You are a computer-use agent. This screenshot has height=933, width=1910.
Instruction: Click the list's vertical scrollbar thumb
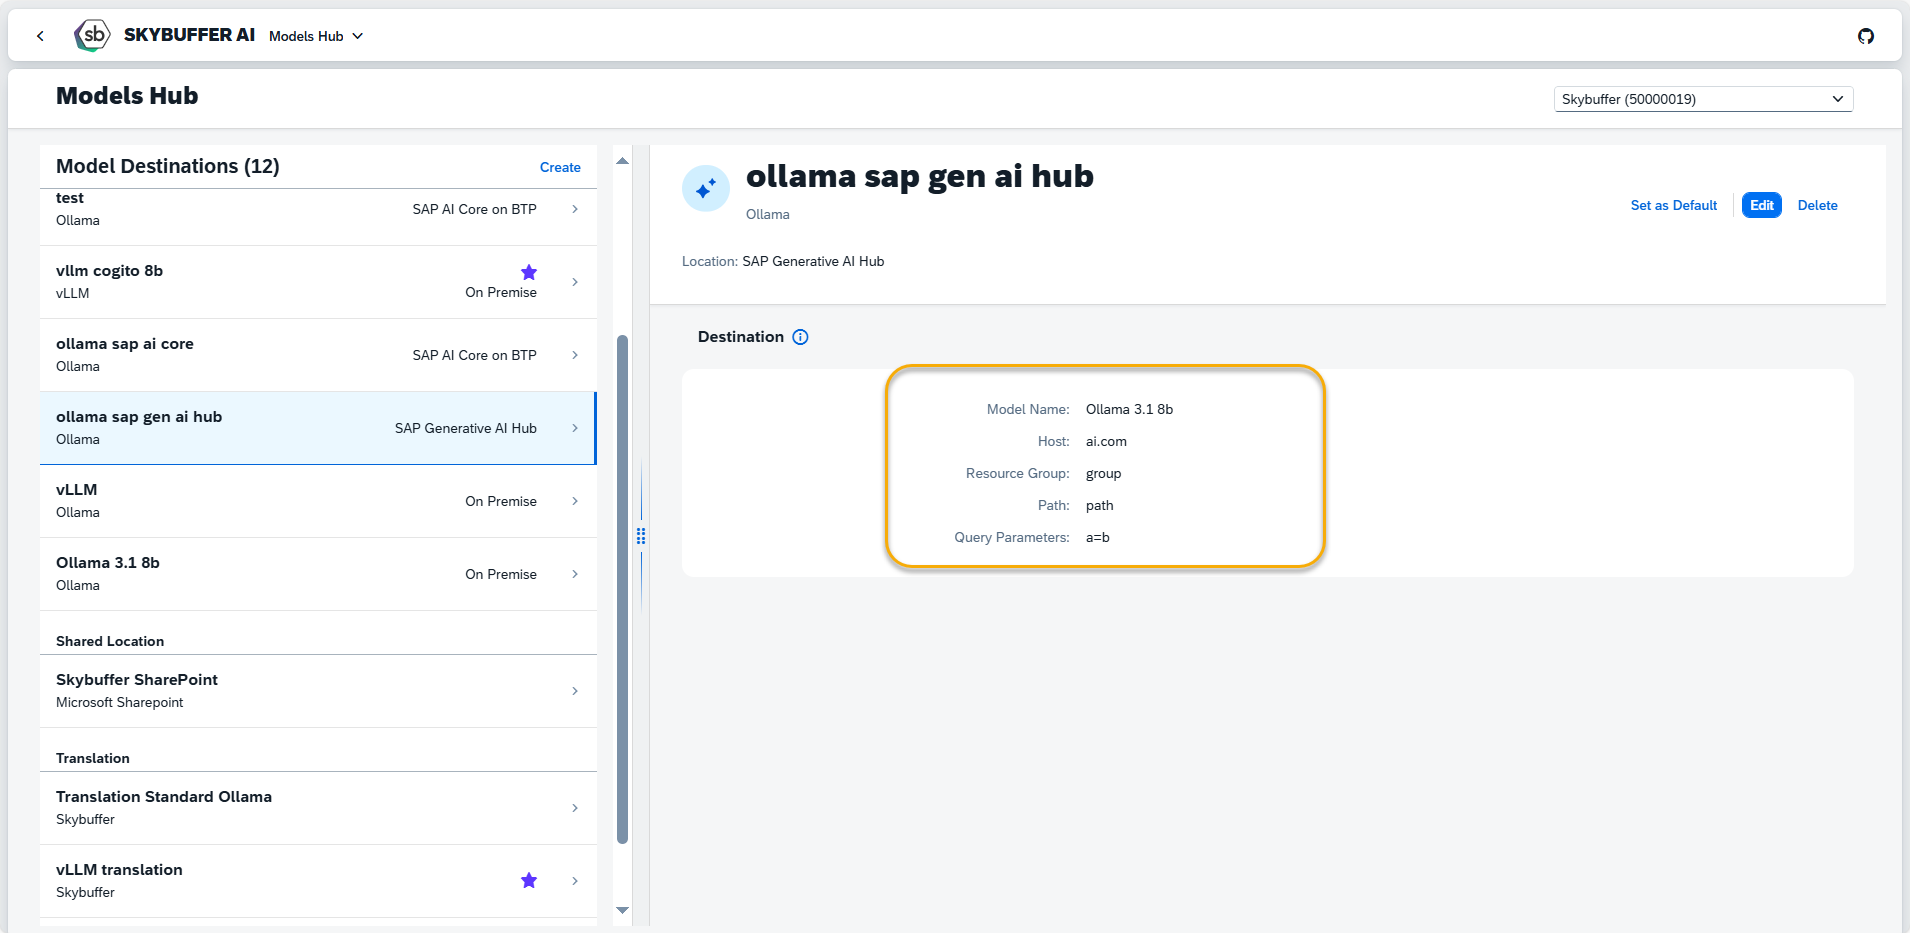(622, 590)
